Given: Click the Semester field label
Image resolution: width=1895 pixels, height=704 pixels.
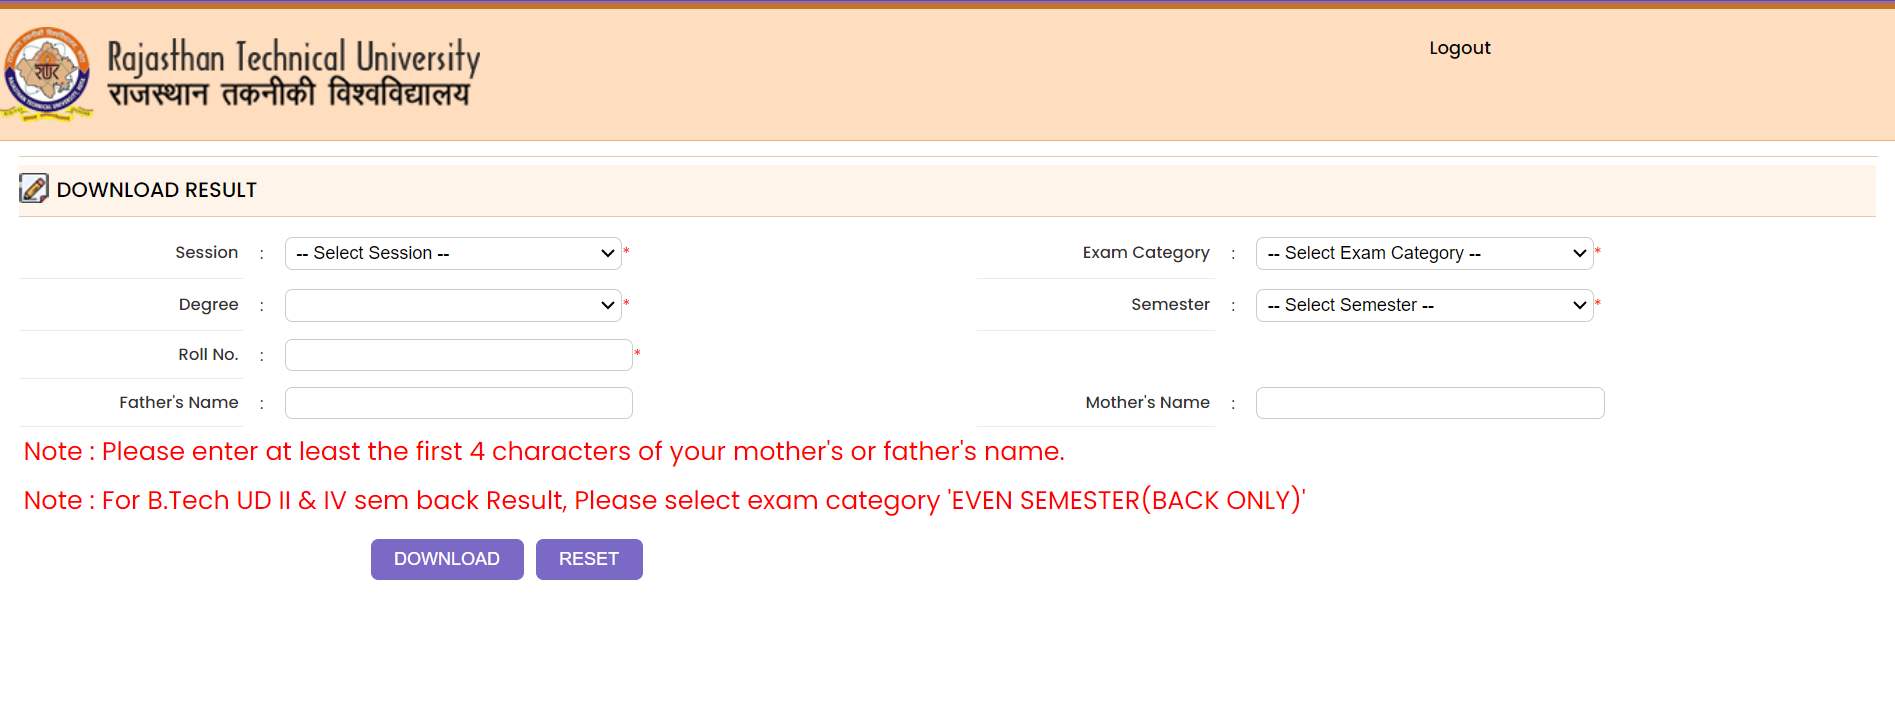Looking at the screenshot, I should 1170,305.
